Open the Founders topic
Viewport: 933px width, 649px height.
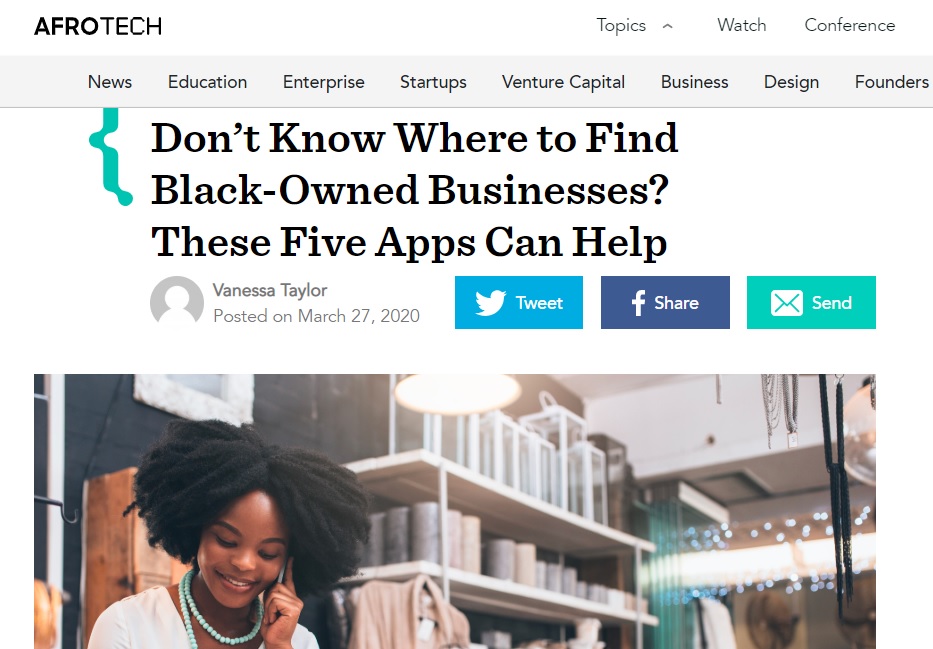coord(891,81)
